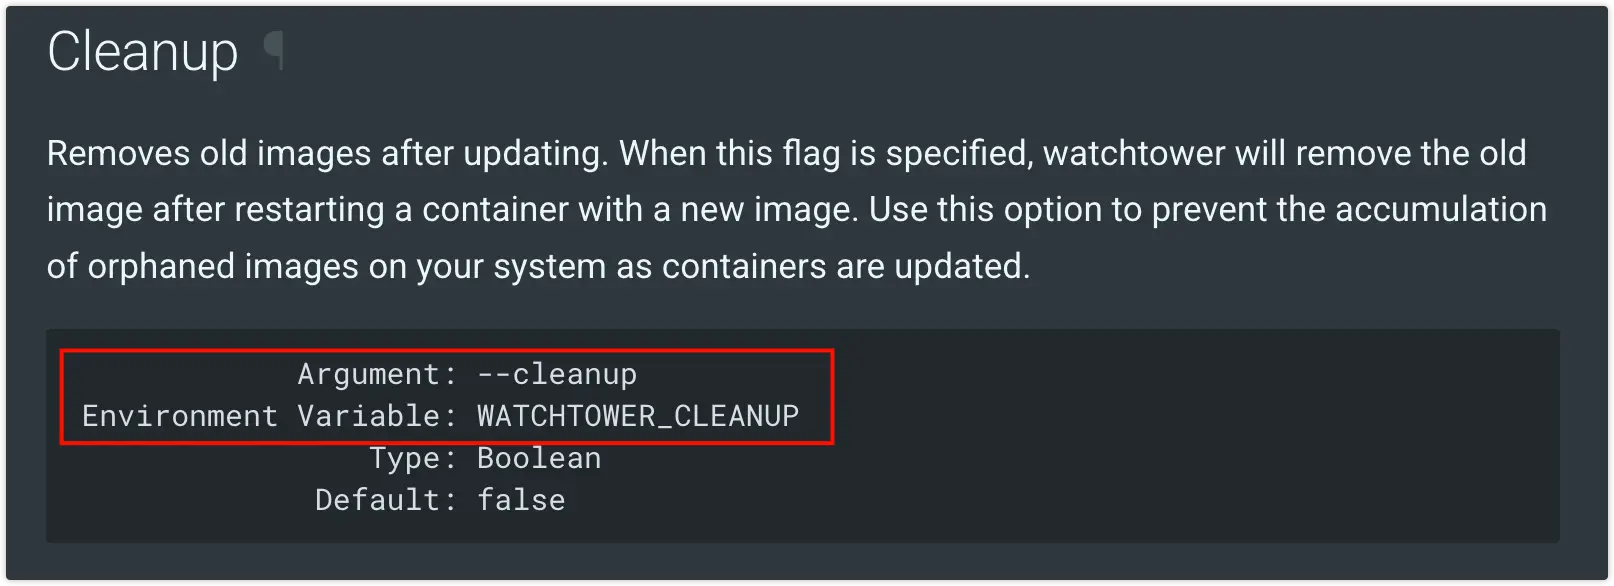Click the paragraph permalink icon beside Cleanup

[x=273, y=50]
